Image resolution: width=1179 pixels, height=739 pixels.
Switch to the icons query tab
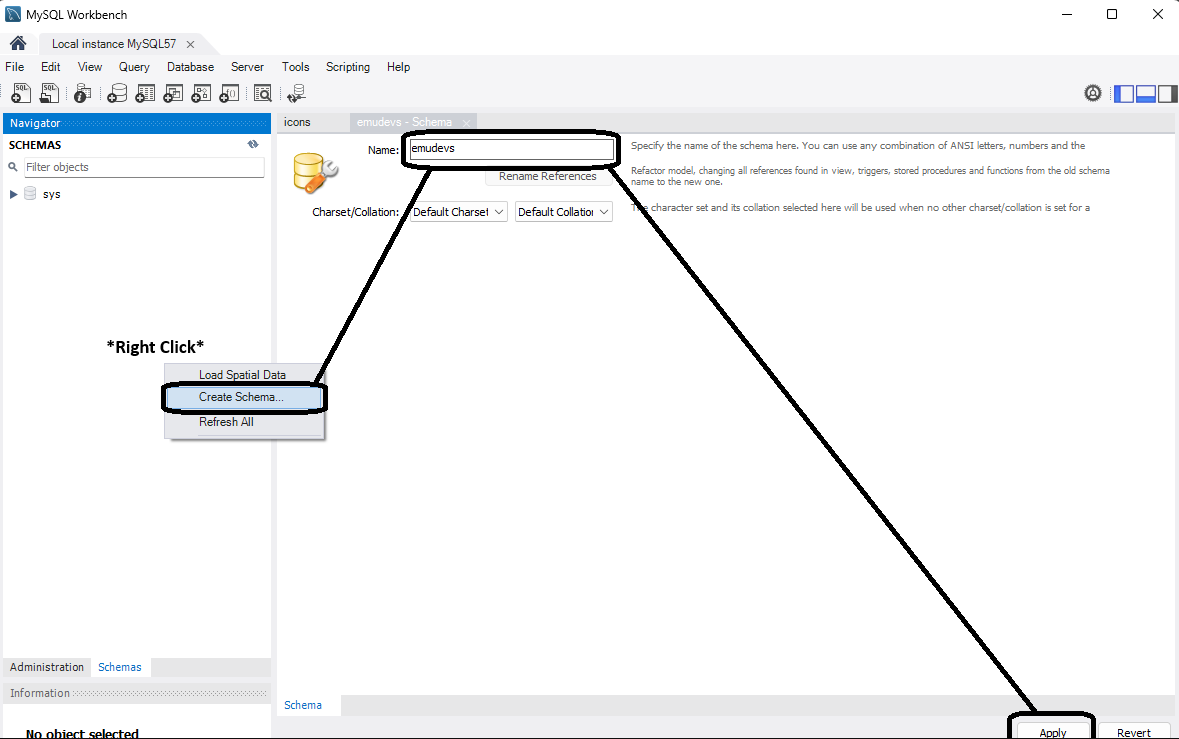click(297, 122)
